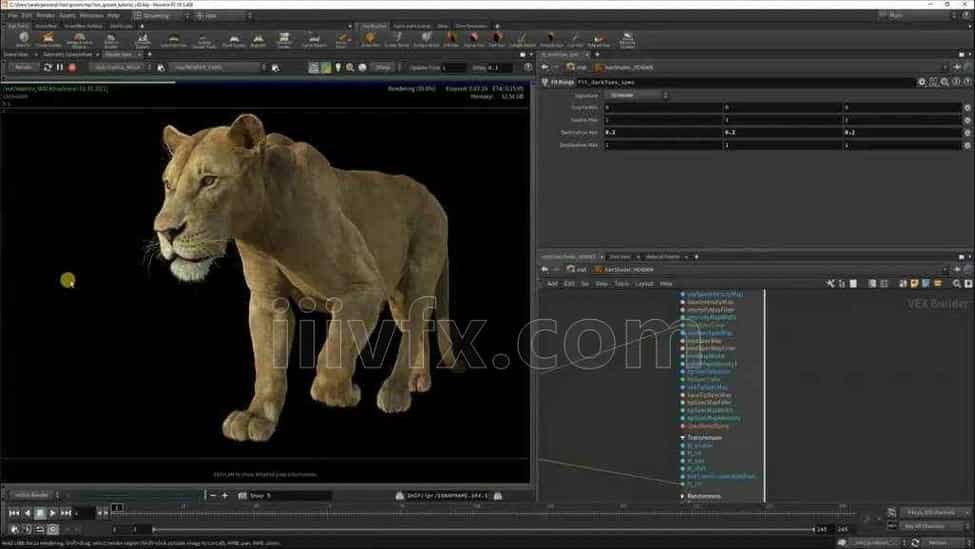Screen dimensions: 975x549
Task: Pause the render in Render View
Action: pos(60,67)
